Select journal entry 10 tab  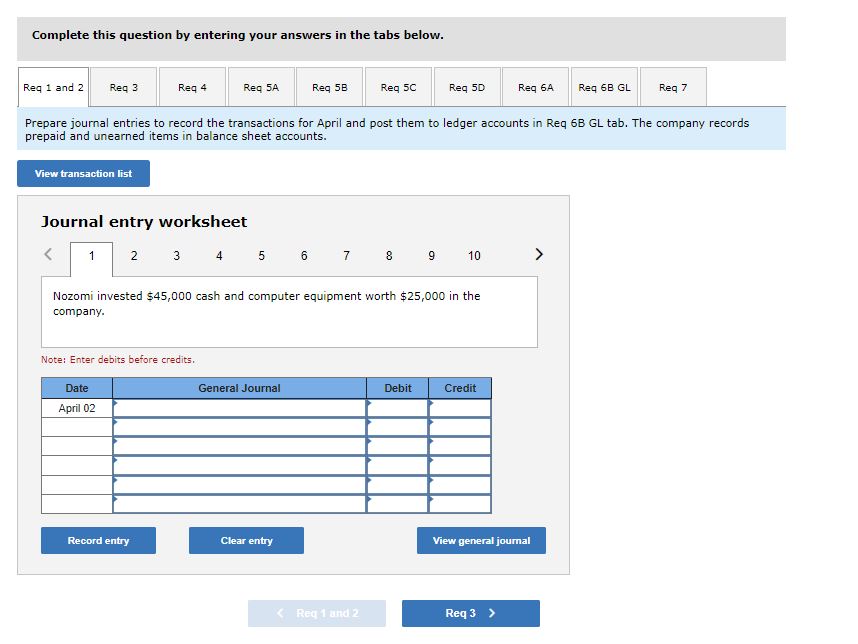474,256
